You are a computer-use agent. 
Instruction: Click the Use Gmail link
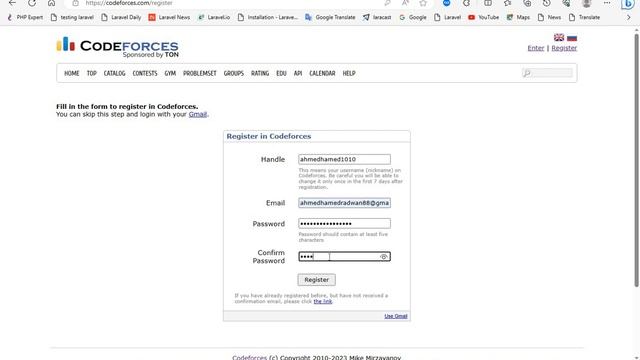click(x=396, y=316)
